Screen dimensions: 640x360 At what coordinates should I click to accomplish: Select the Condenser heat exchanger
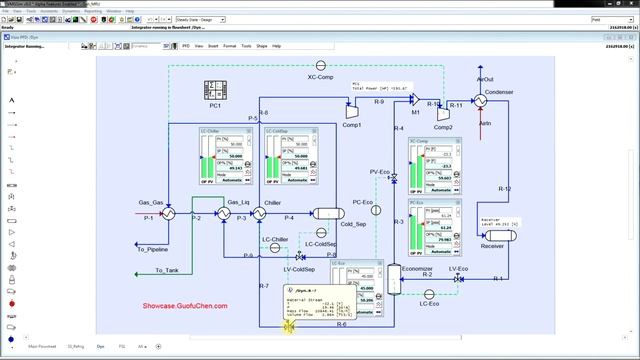pyautogui.click(x=480, y=100)
